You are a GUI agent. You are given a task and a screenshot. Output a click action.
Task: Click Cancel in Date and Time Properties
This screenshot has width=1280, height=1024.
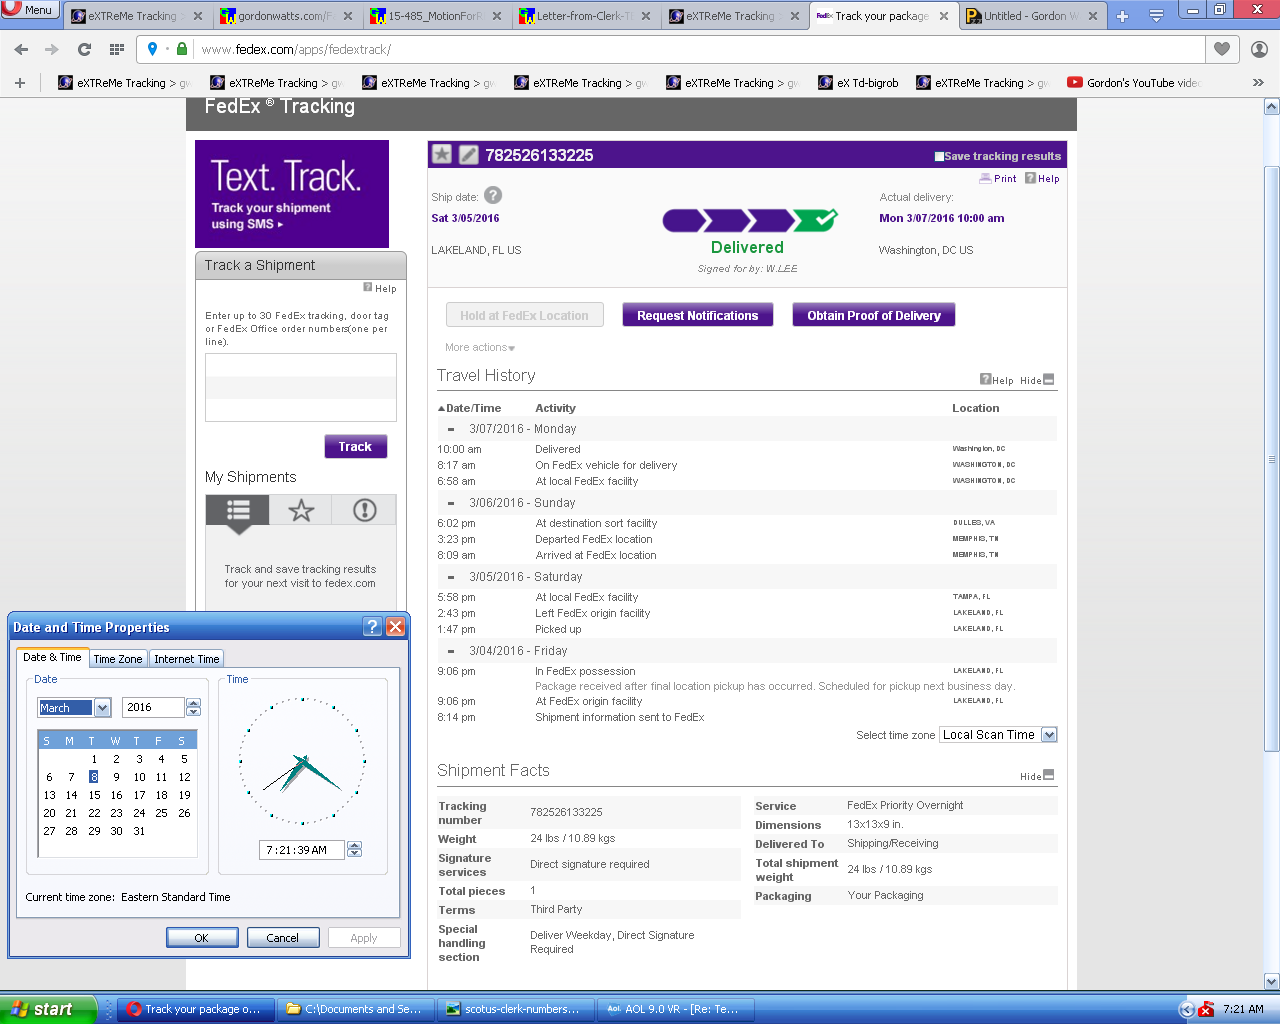point(283,938)
